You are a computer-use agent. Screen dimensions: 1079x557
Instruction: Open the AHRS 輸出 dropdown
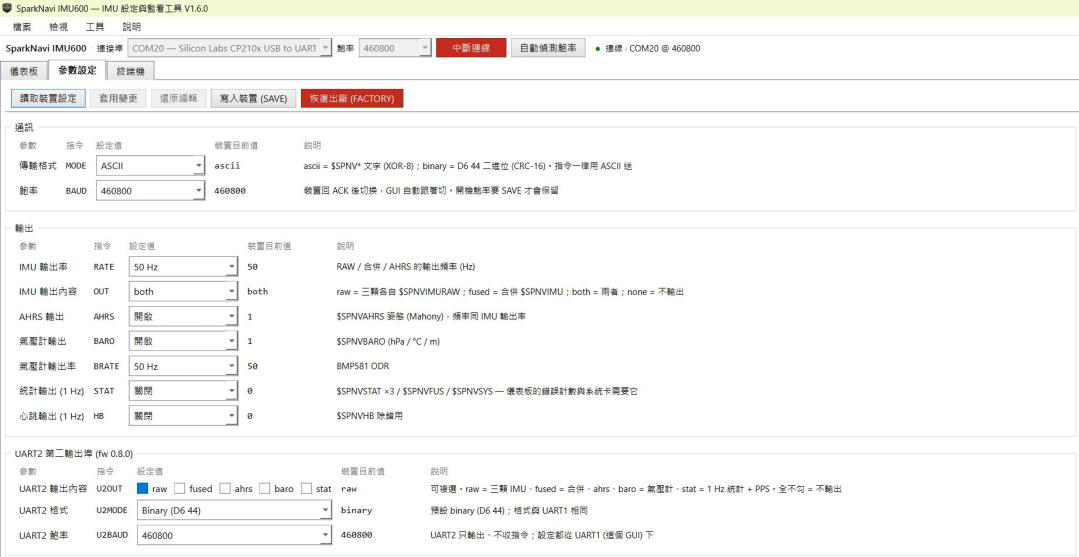[x=183, y=316]
